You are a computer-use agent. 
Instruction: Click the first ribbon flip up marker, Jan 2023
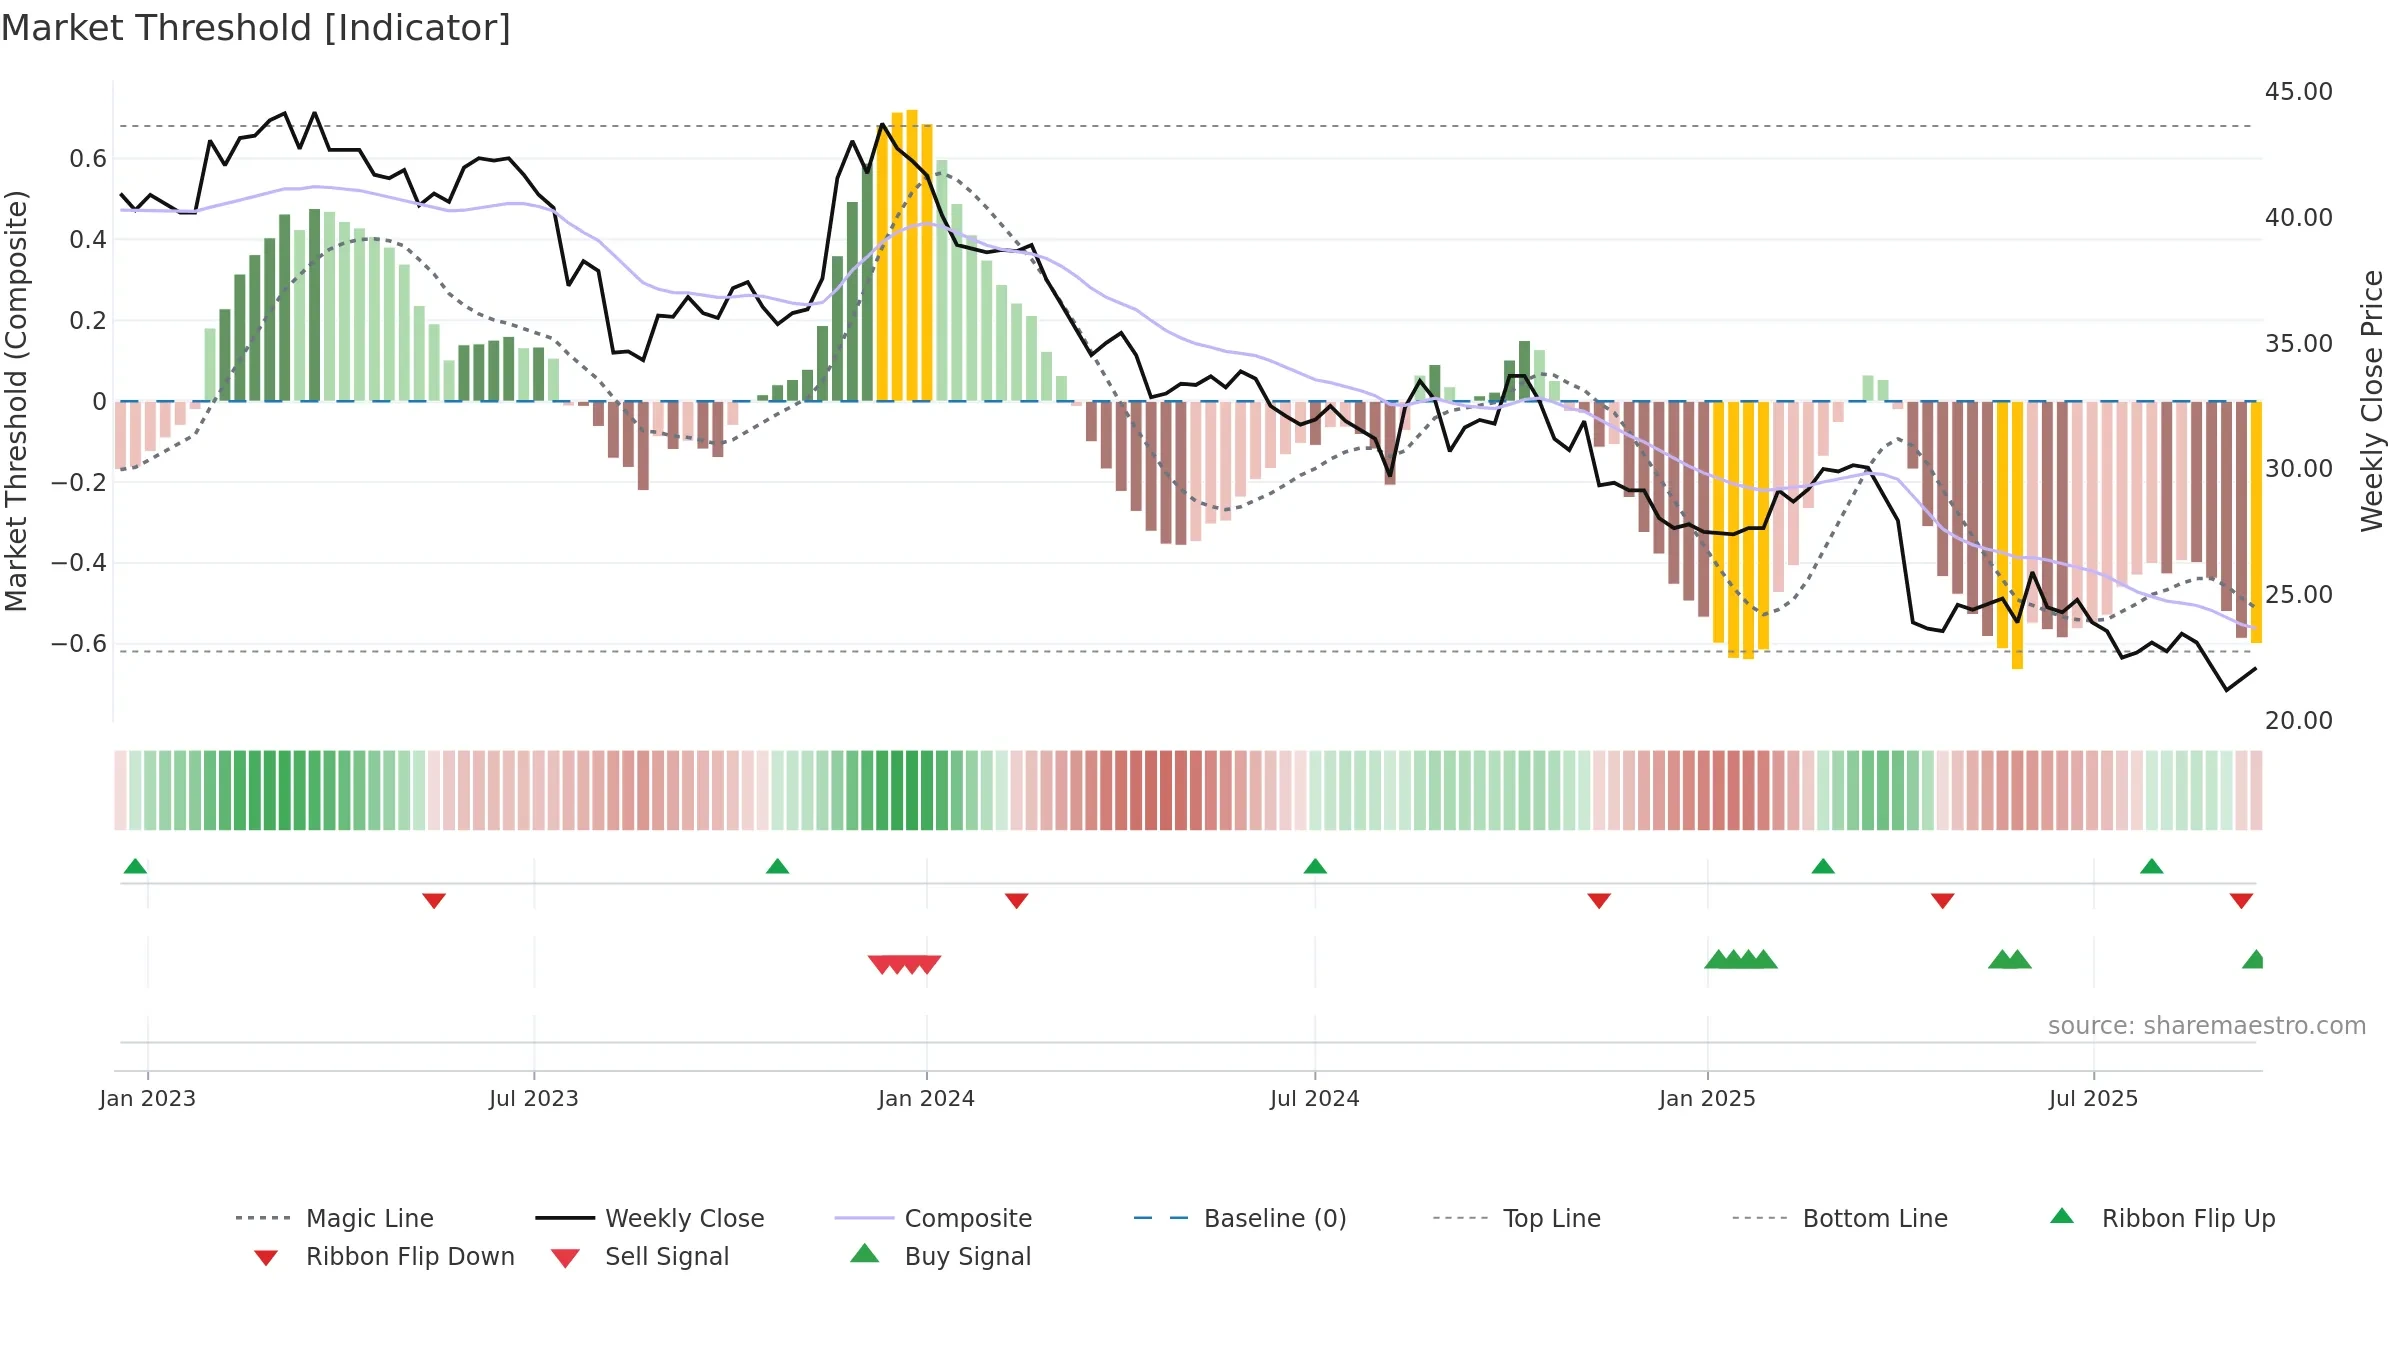[x=135, y=866]
